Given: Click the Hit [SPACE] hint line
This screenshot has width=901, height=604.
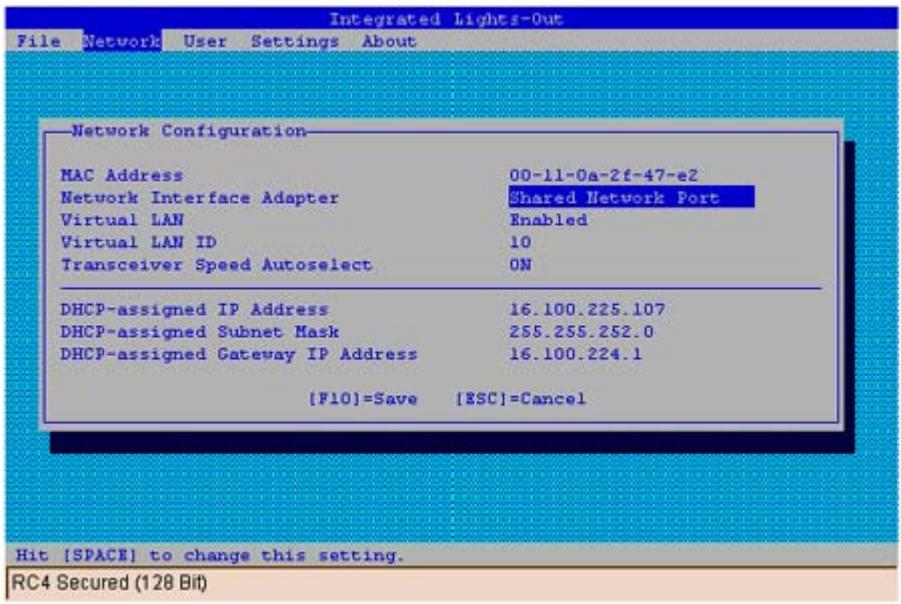Looking at the screenshot, I should click(x=210, y=555).
